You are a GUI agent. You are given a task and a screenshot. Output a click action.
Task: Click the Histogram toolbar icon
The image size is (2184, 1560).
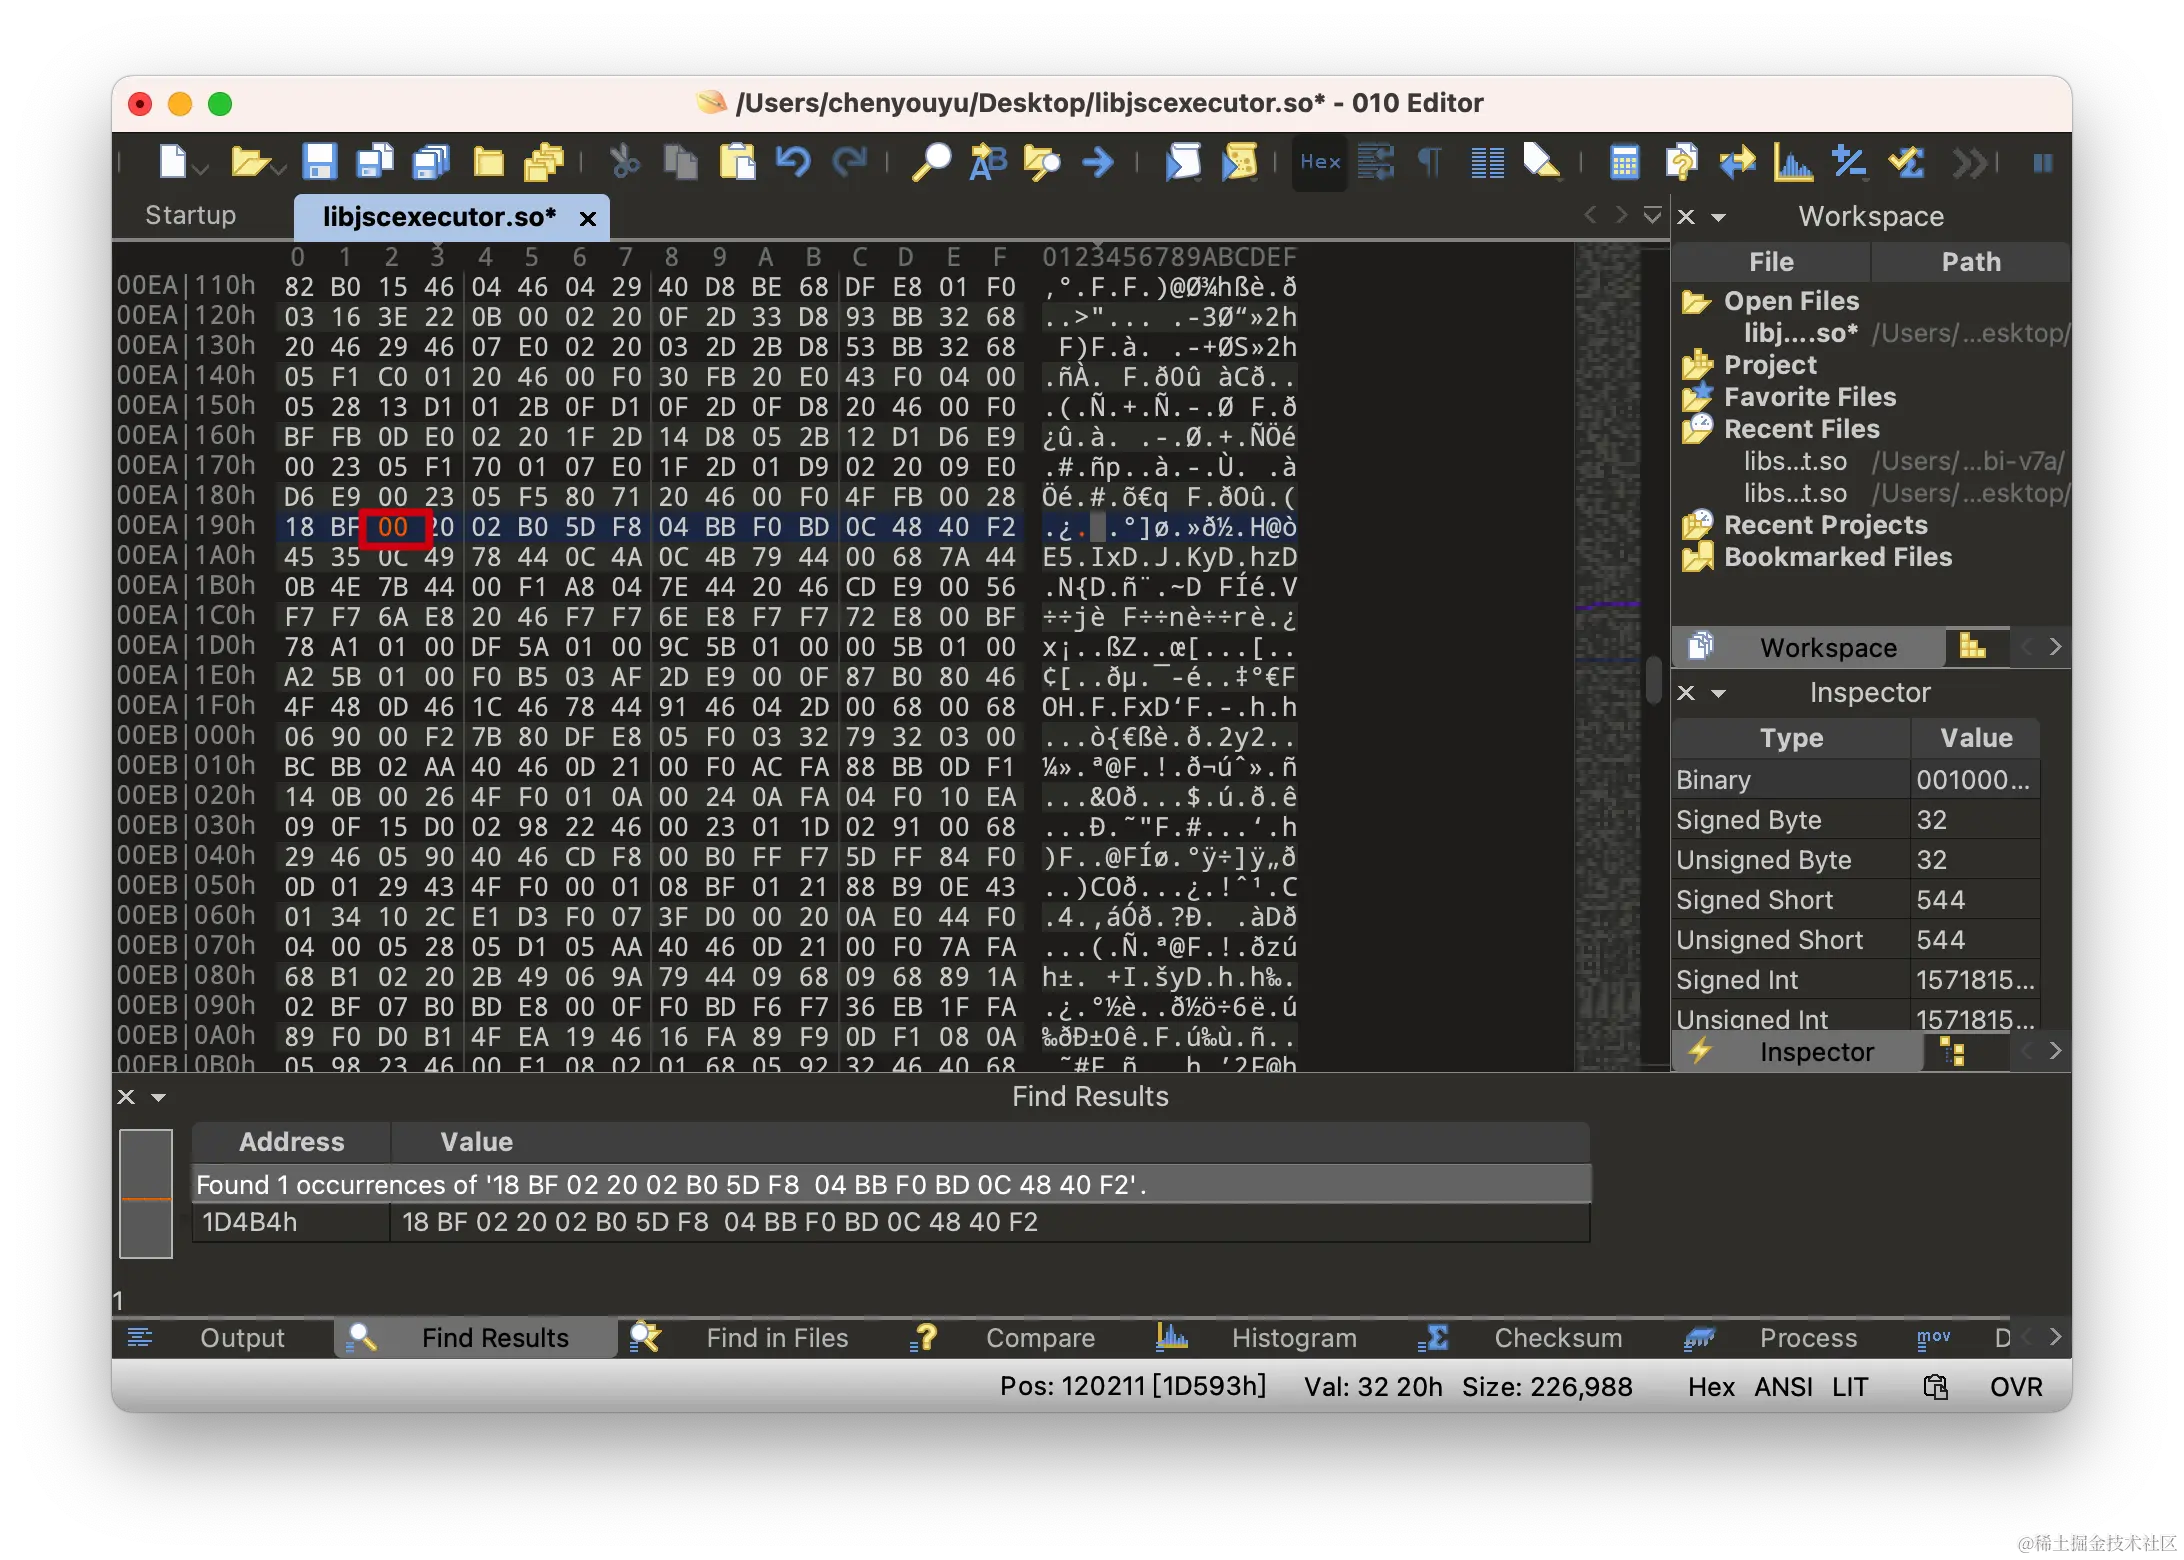(x=1792, y=162)
